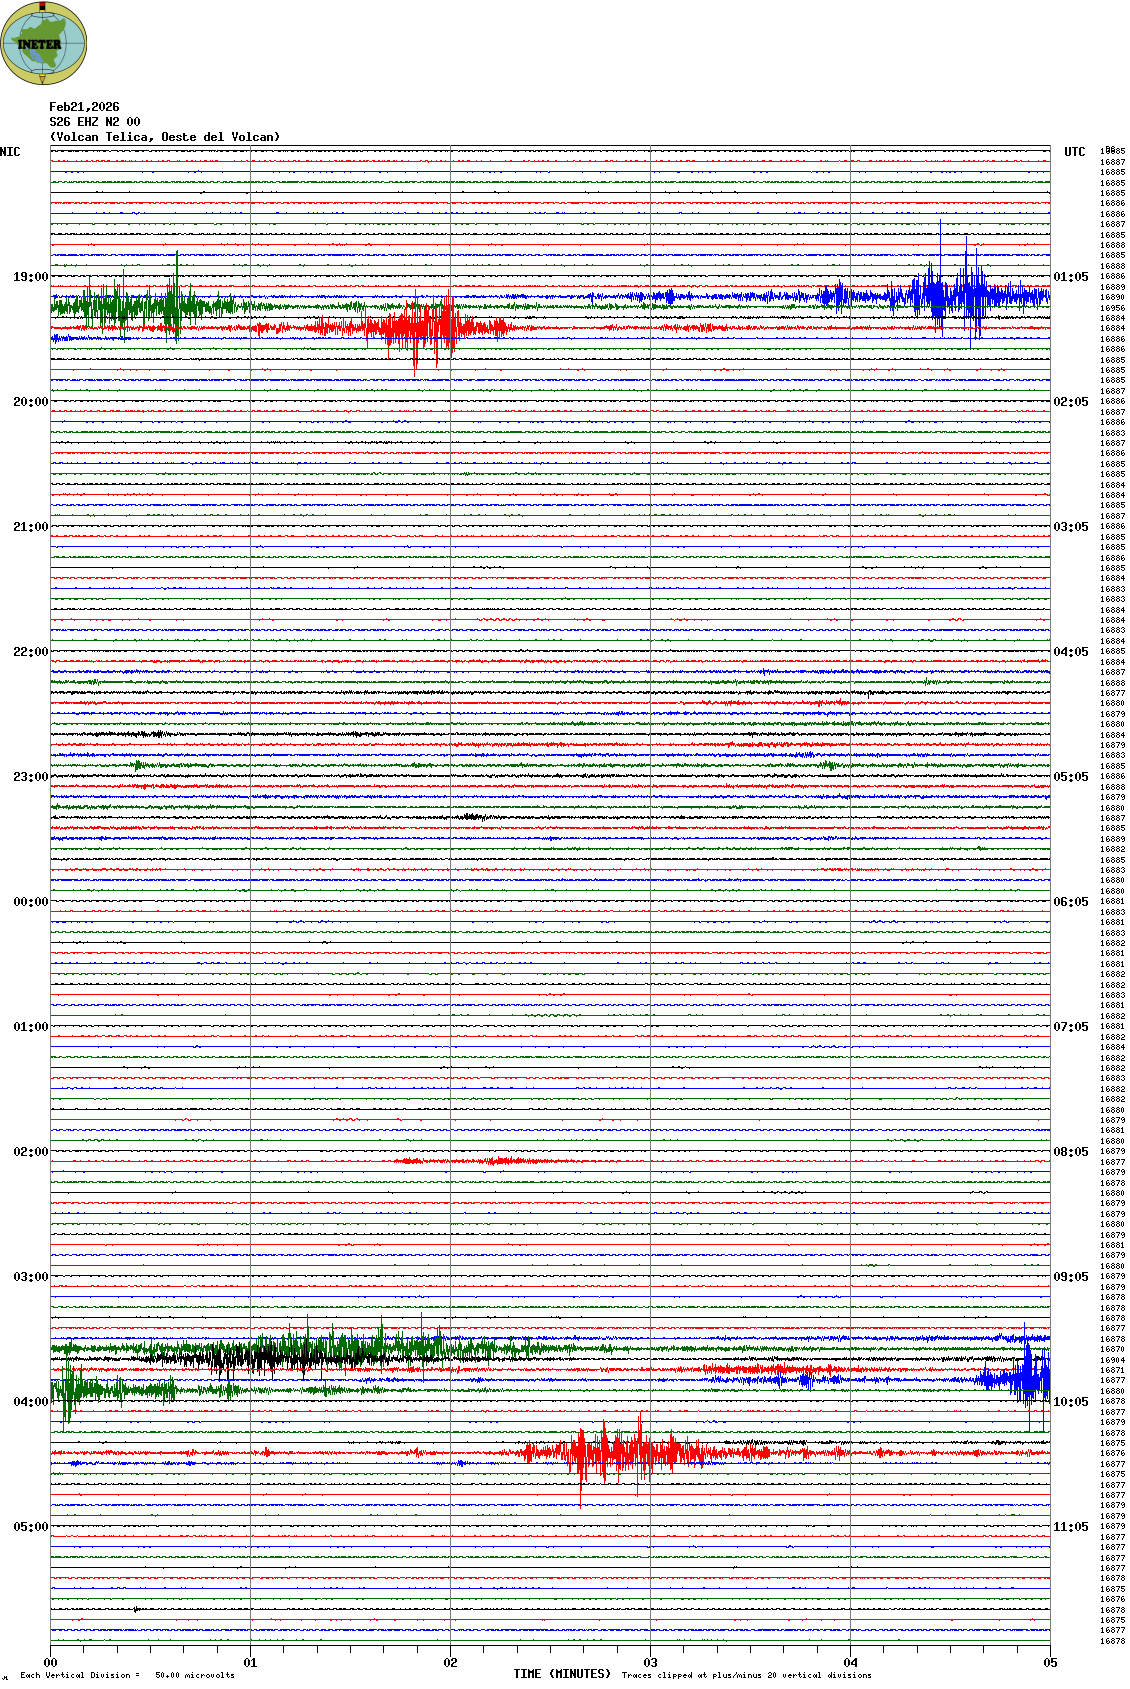Click the TIME (MINUTES) axis label

point(562,1674)
